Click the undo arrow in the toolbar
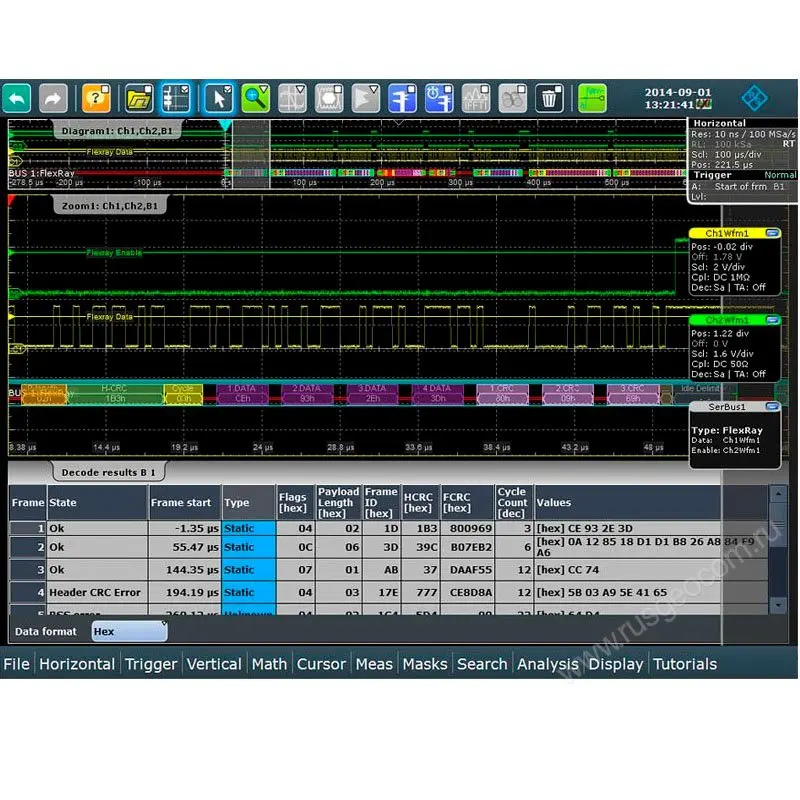Screen dimensions: 800x800 (x=17, y=98)
